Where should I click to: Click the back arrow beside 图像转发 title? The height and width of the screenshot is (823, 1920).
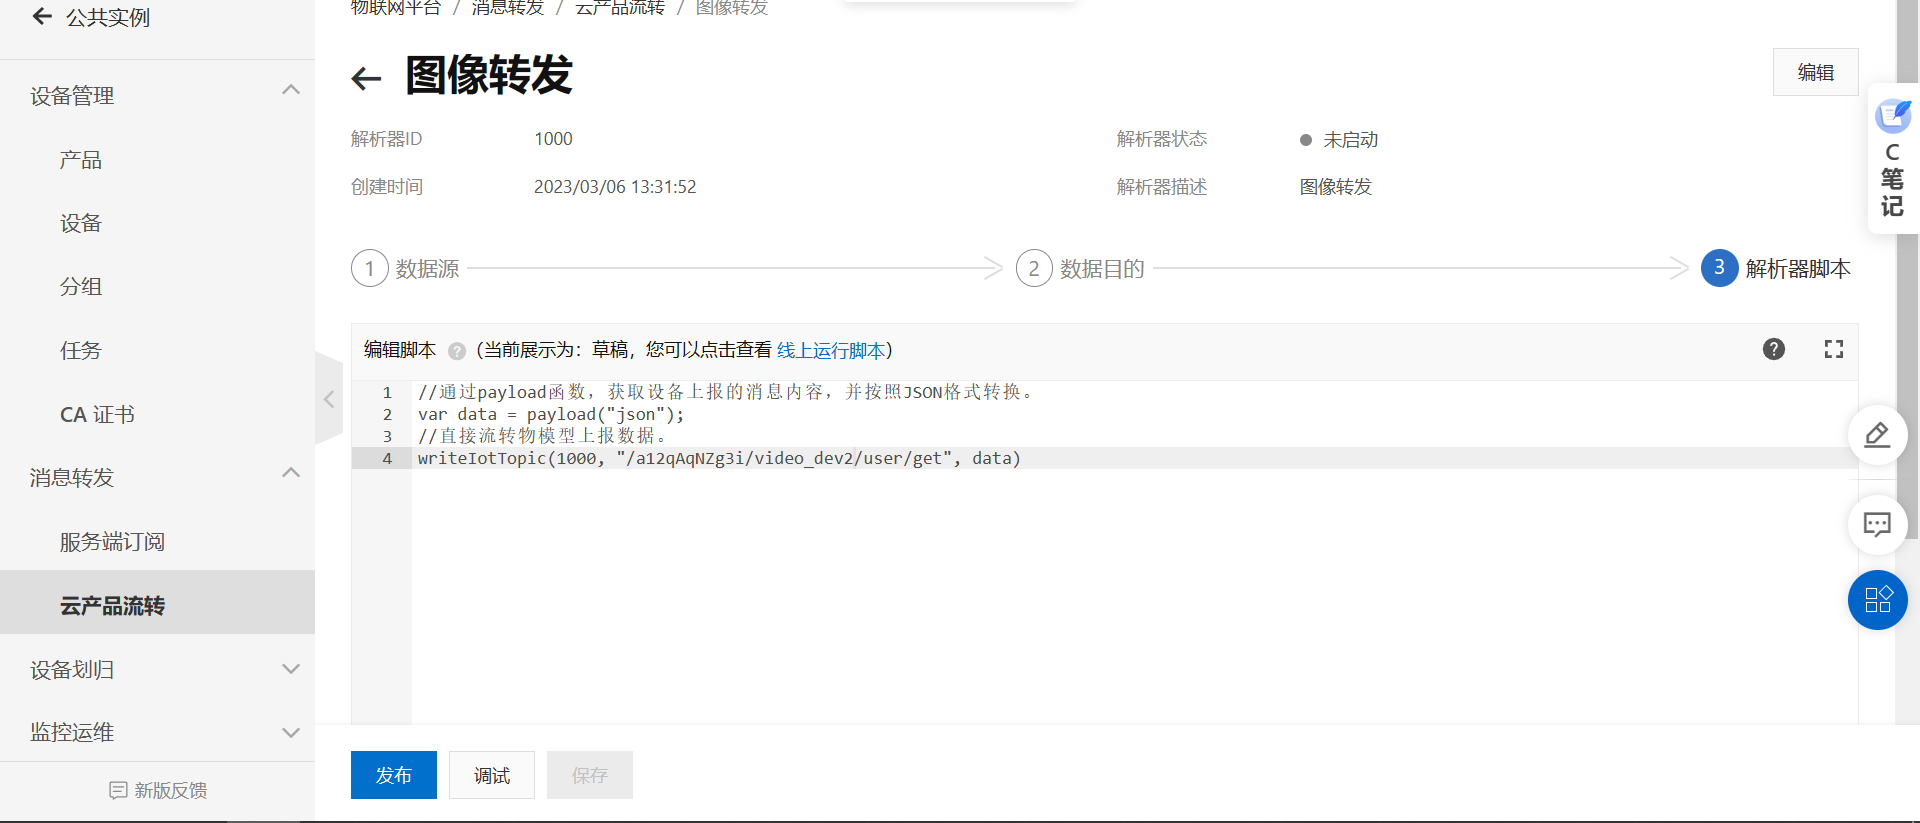pos(367,78)
